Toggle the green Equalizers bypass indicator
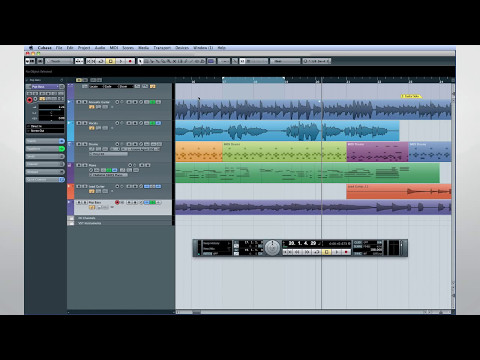 (62, 149)
